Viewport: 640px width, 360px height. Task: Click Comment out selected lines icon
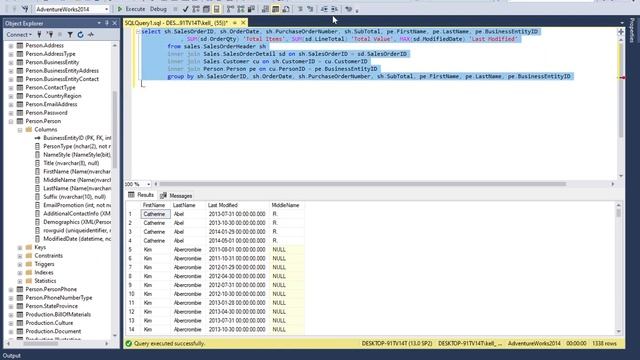click(x=300, y=9)
